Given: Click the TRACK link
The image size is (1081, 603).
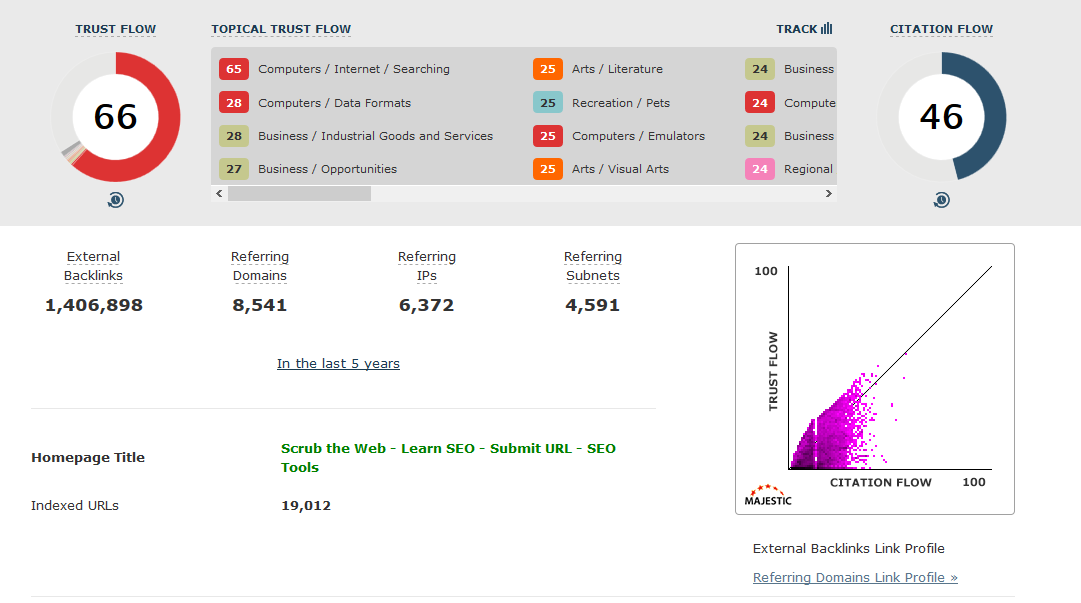Looking at the screenshot, I should click(805, 29).
